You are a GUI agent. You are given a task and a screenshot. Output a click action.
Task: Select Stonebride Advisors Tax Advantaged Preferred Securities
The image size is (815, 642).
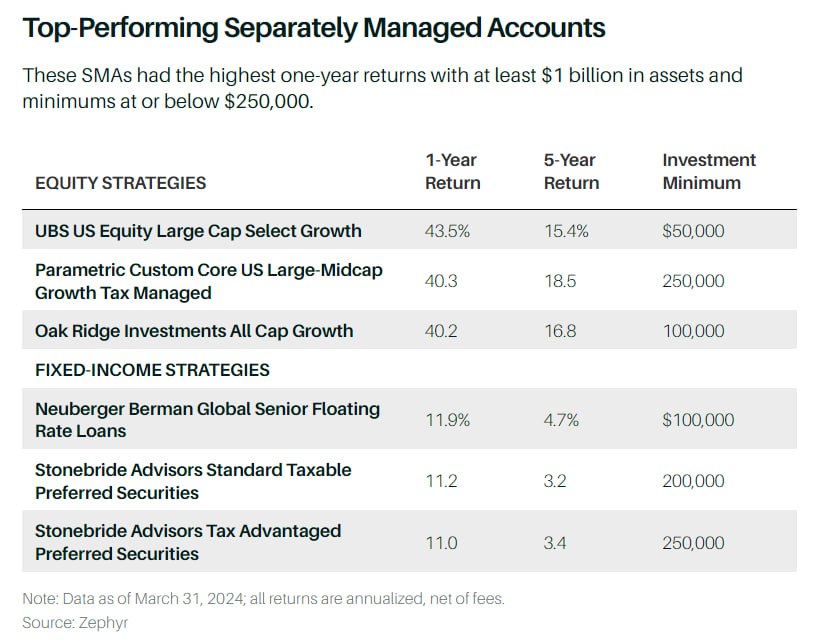tap(188, 542)
